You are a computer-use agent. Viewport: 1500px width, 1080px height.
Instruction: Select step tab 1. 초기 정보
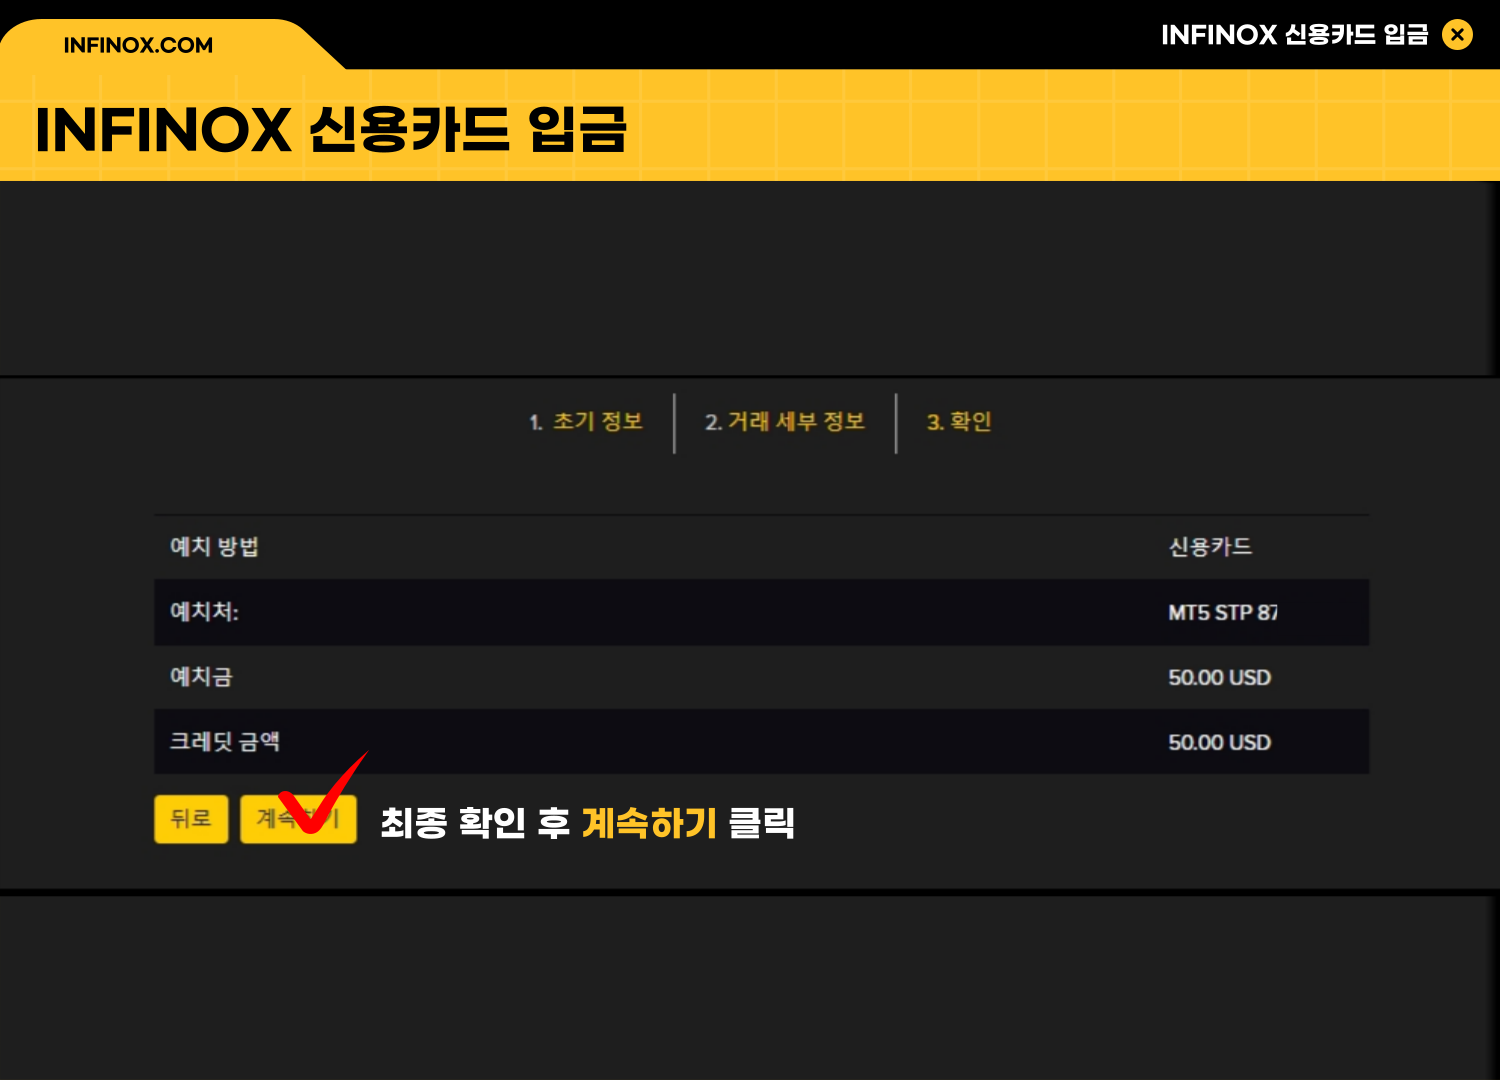tap(586, 422)
